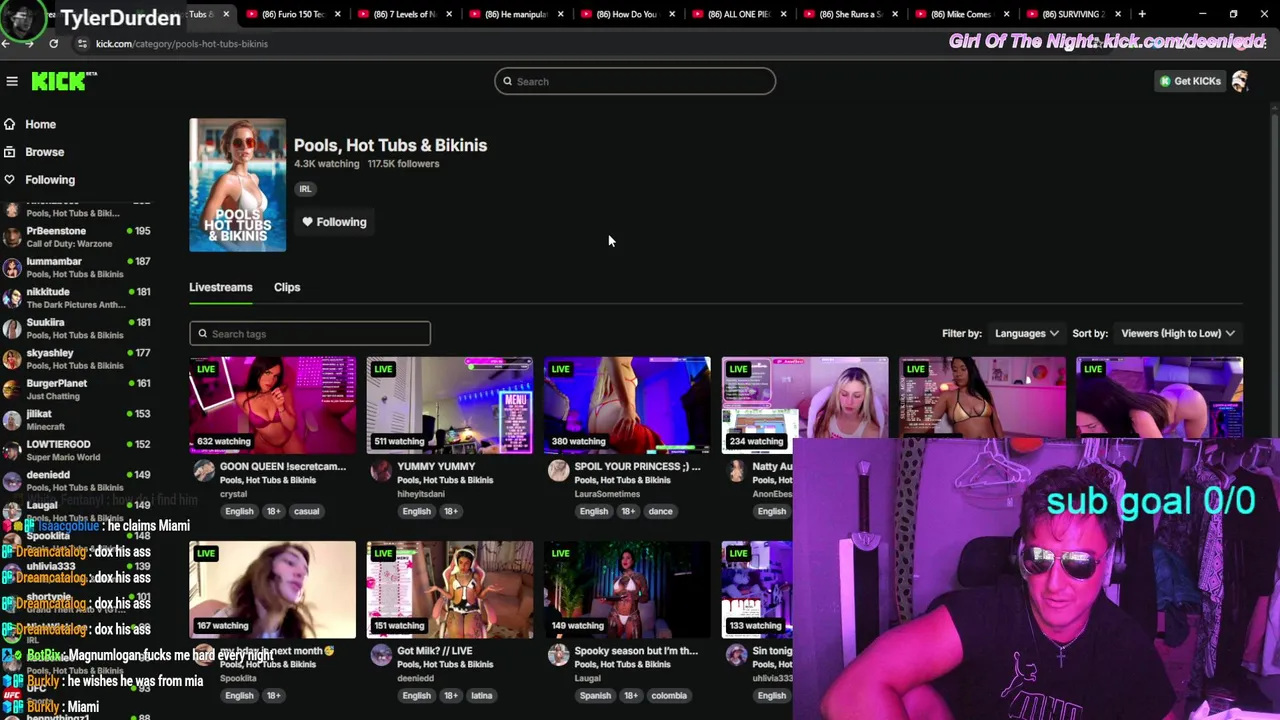The width and height of the screenshot is (1280, 720).
Task: Open Suukiira's avatar in sidebar
Action: click(x=12, y=328)
